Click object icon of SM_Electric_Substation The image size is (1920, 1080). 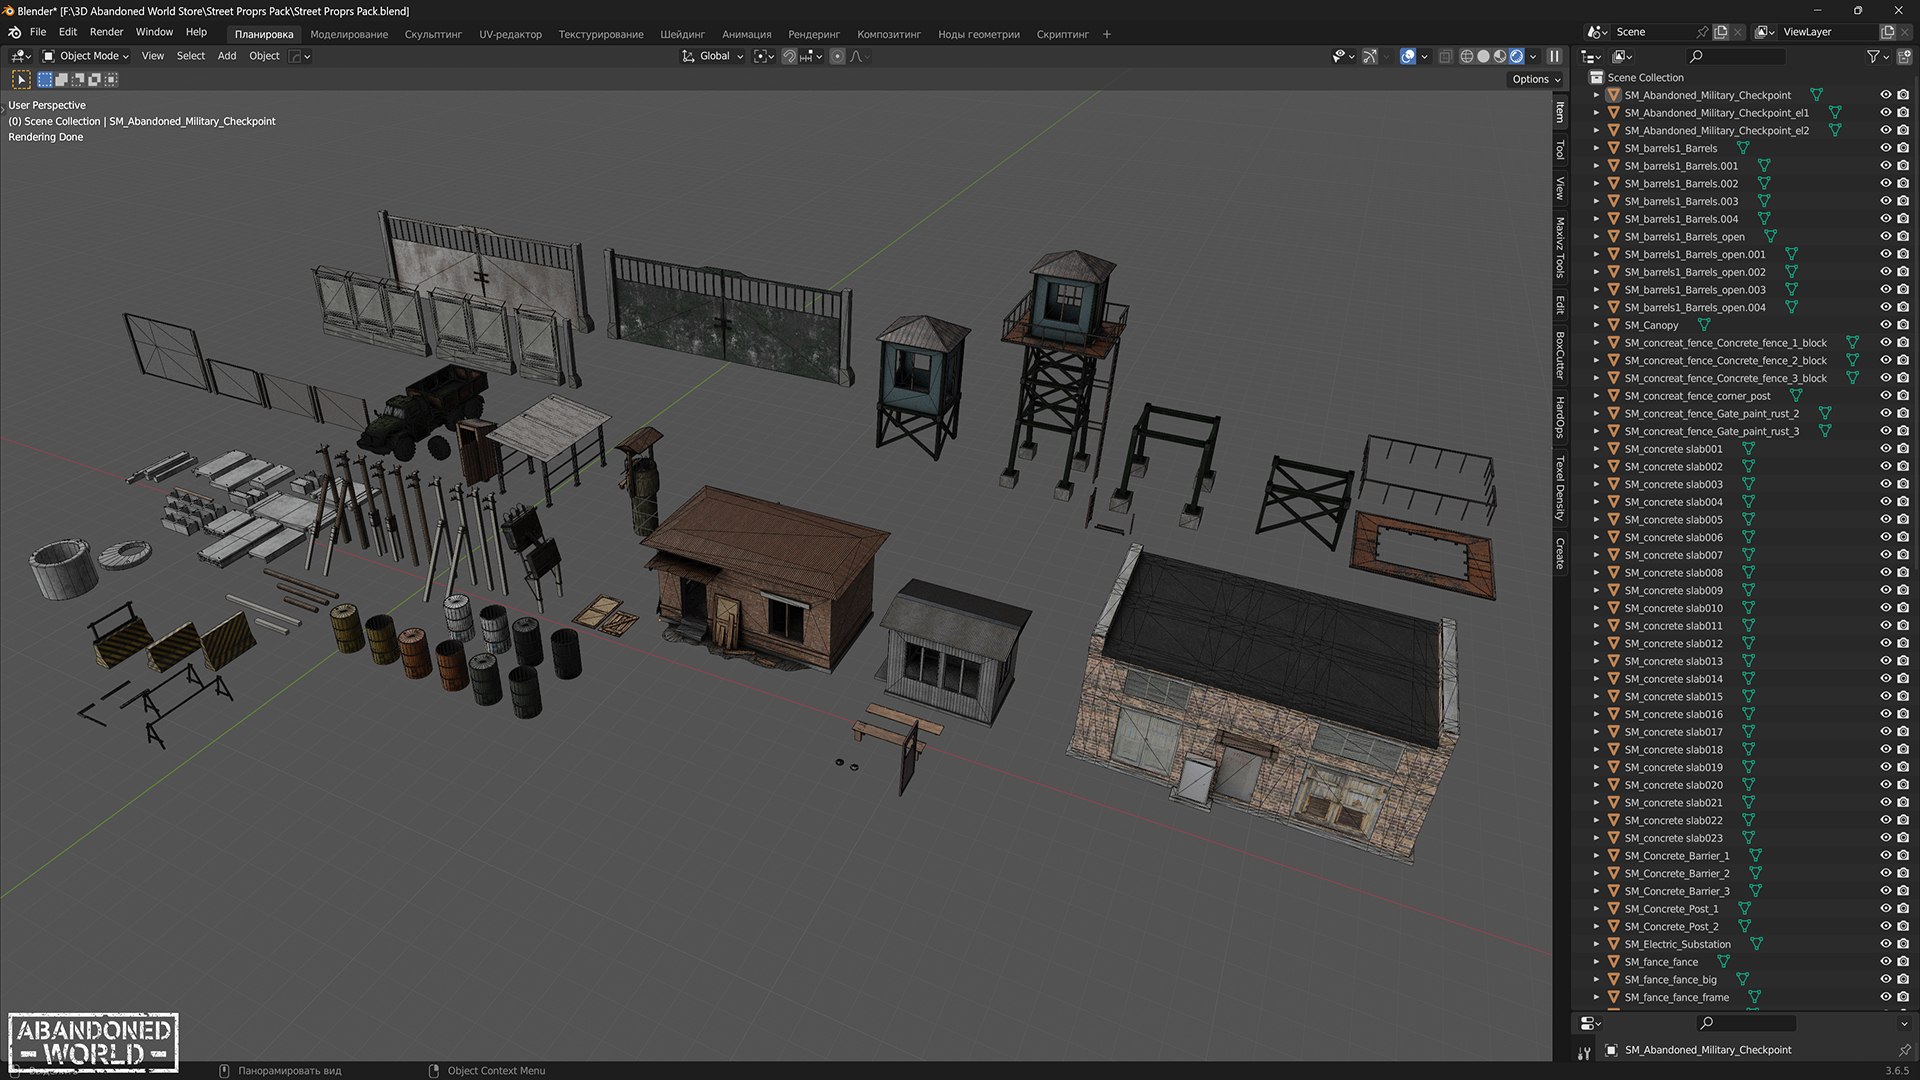[1613, 944]
